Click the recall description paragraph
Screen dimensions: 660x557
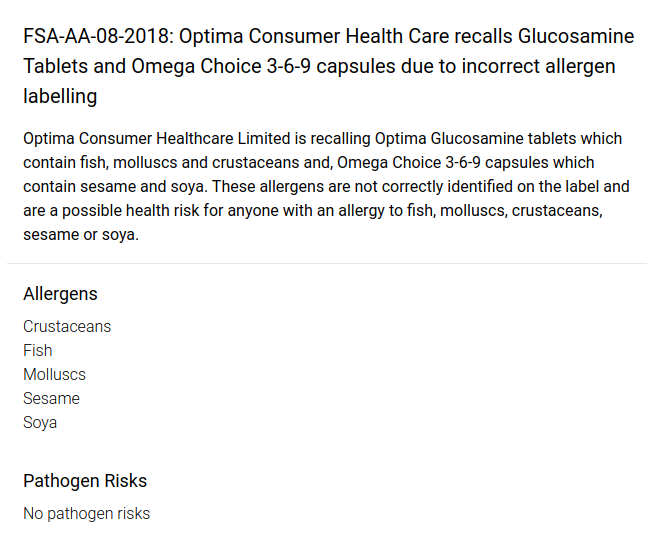(x=326, y=187)
